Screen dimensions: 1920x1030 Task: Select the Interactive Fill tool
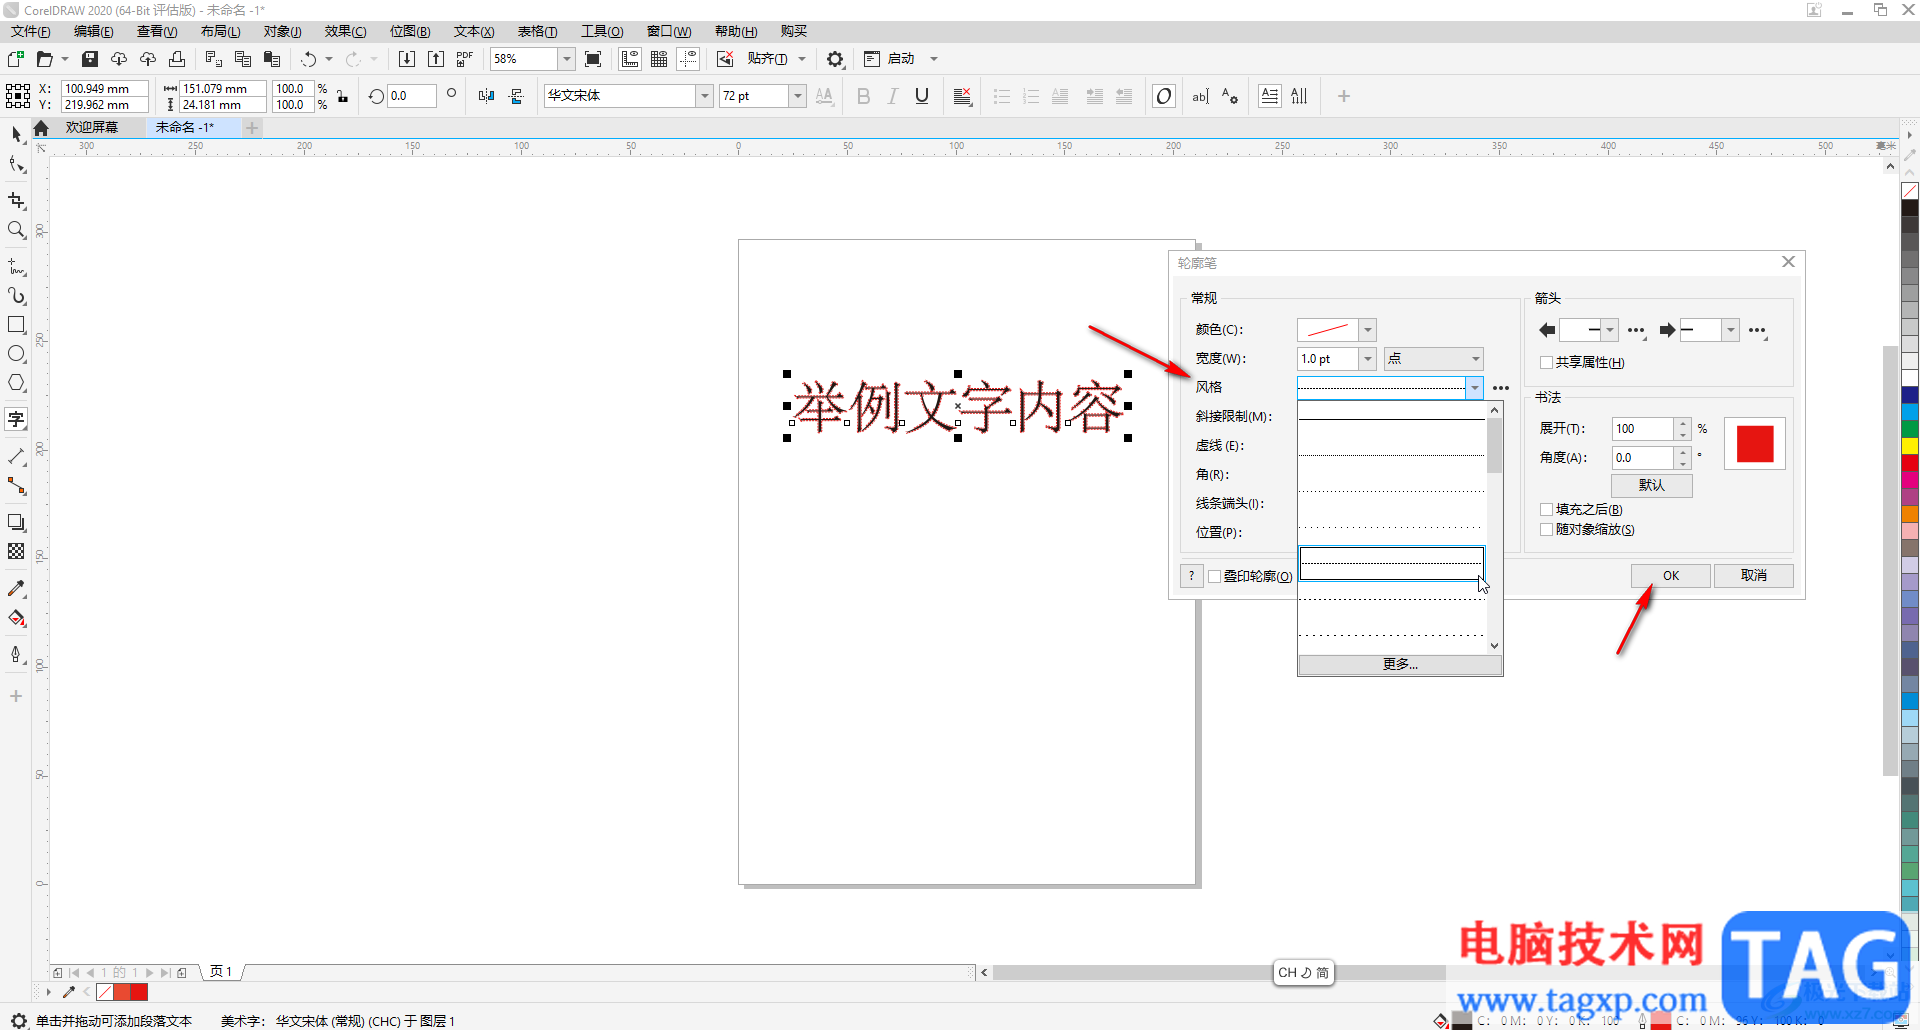tap(16, 618)
